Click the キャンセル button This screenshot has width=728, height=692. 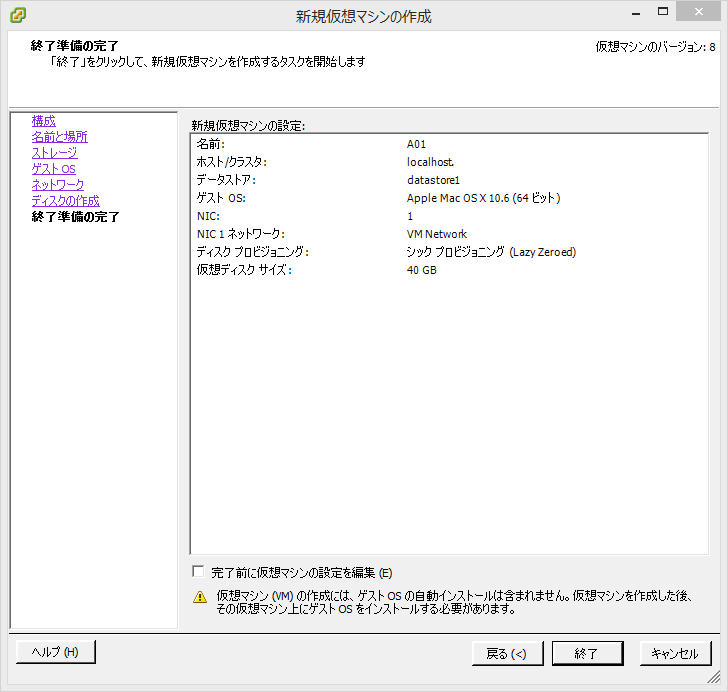click(x=676, y=653)
